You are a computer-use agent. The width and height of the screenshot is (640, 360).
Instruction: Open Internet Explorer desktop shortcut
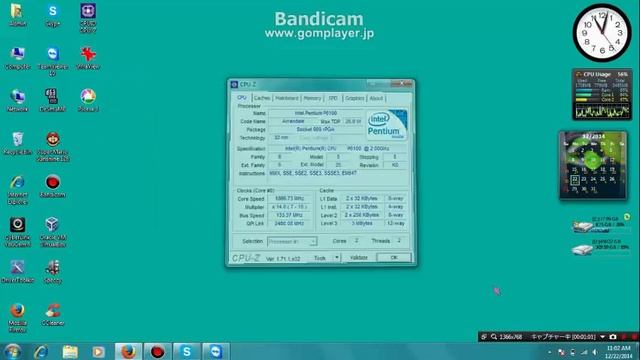[18, 189]
